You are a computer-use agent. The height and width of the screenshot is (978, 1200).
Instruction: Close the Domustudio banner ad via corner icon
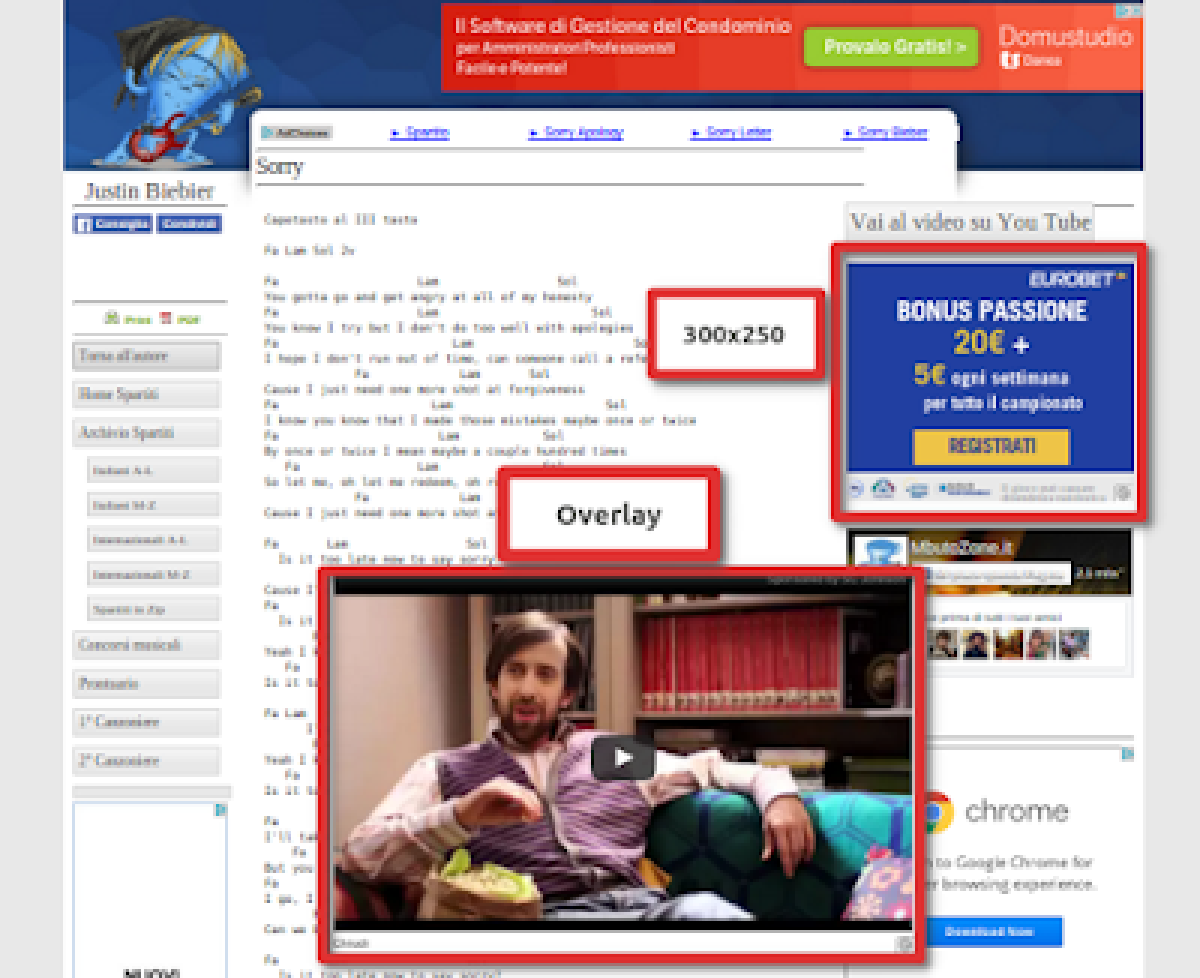pos(1131,11)
